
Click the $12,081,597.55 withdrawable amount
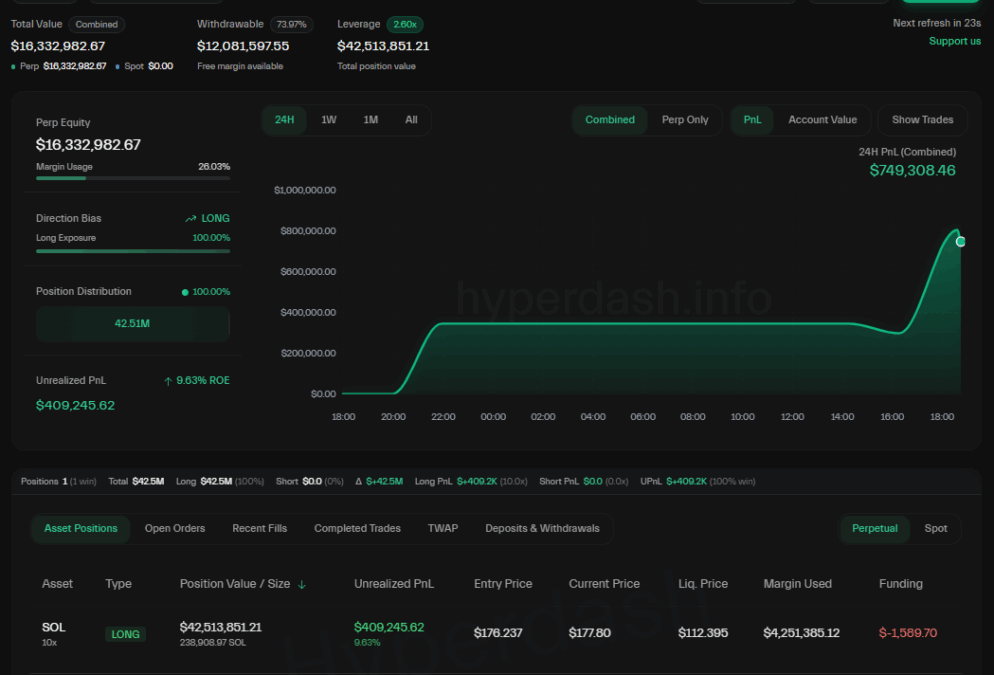pyautogui.click(x=243, y=46)
